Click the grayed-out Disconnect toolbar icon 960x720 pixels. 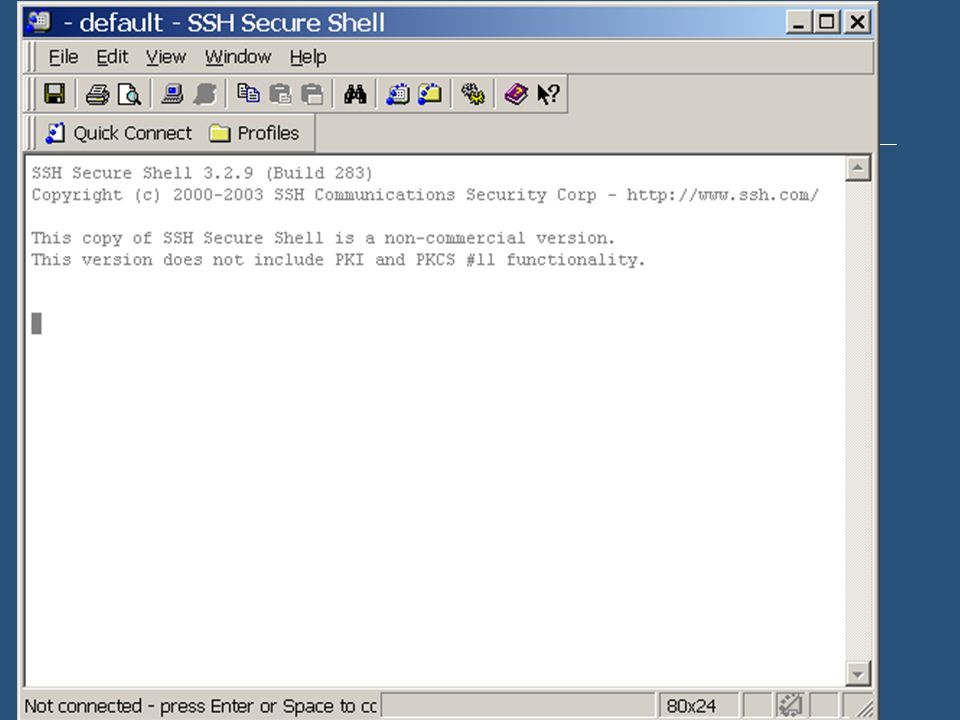pyautogui.click(x=204, y=94)
